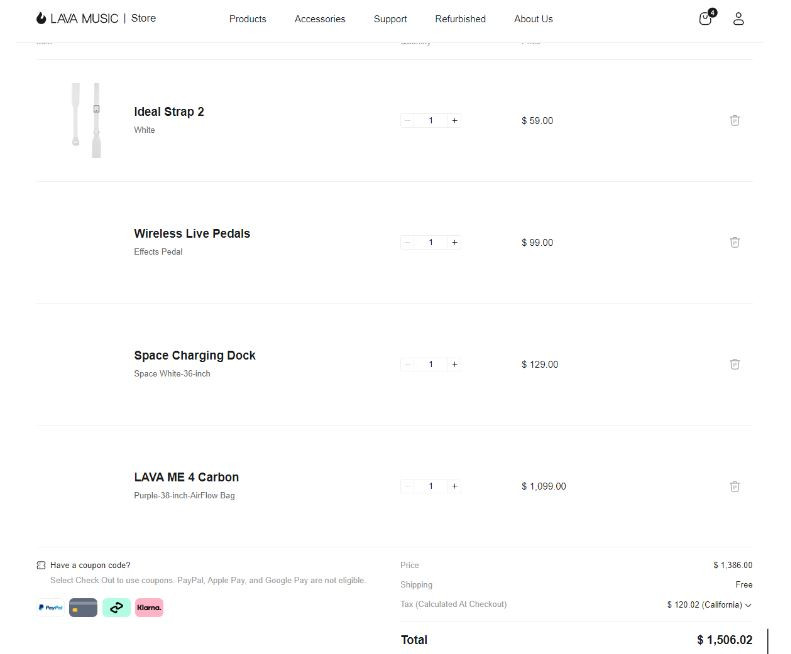
Task: Click the Space Charging Dock quantity field
Action: (x=431, y=364)
